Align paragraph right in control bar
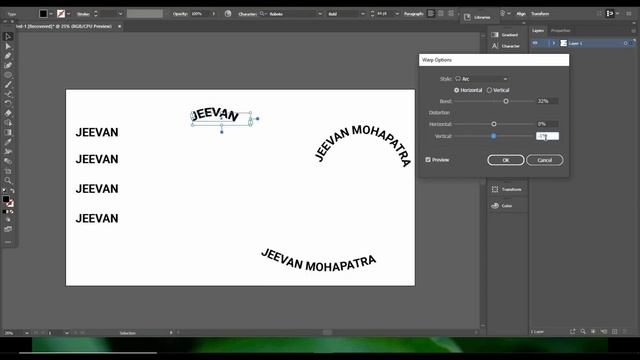This screenshot has width=640, height=360. [x=451, y=13]
